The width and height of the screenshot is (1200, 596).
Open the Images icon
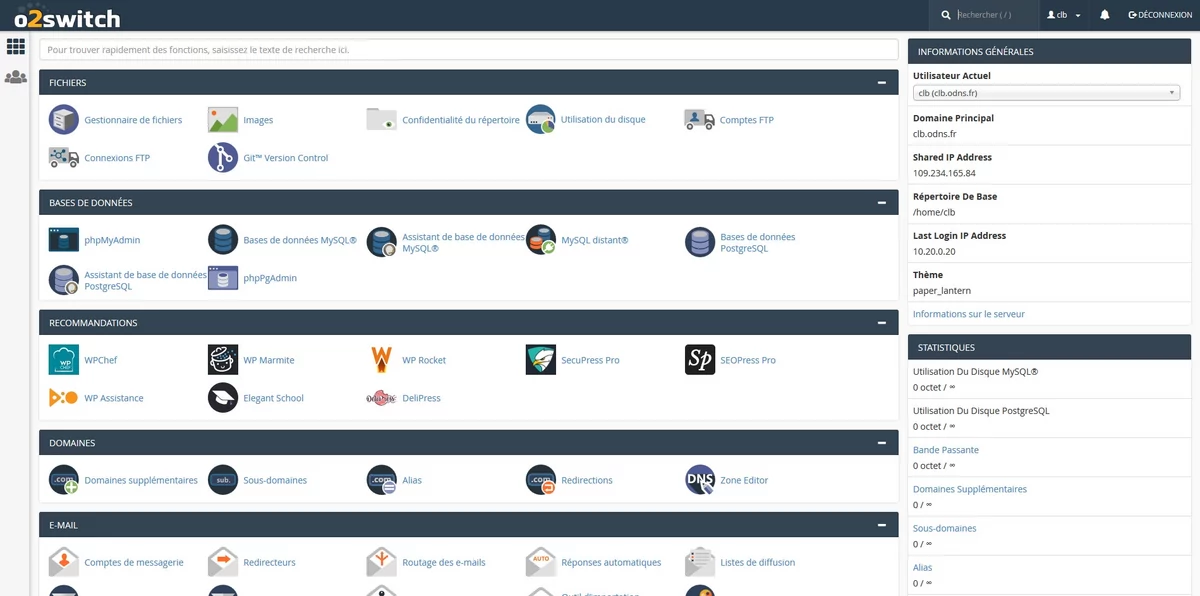click(x=223, y=120)
